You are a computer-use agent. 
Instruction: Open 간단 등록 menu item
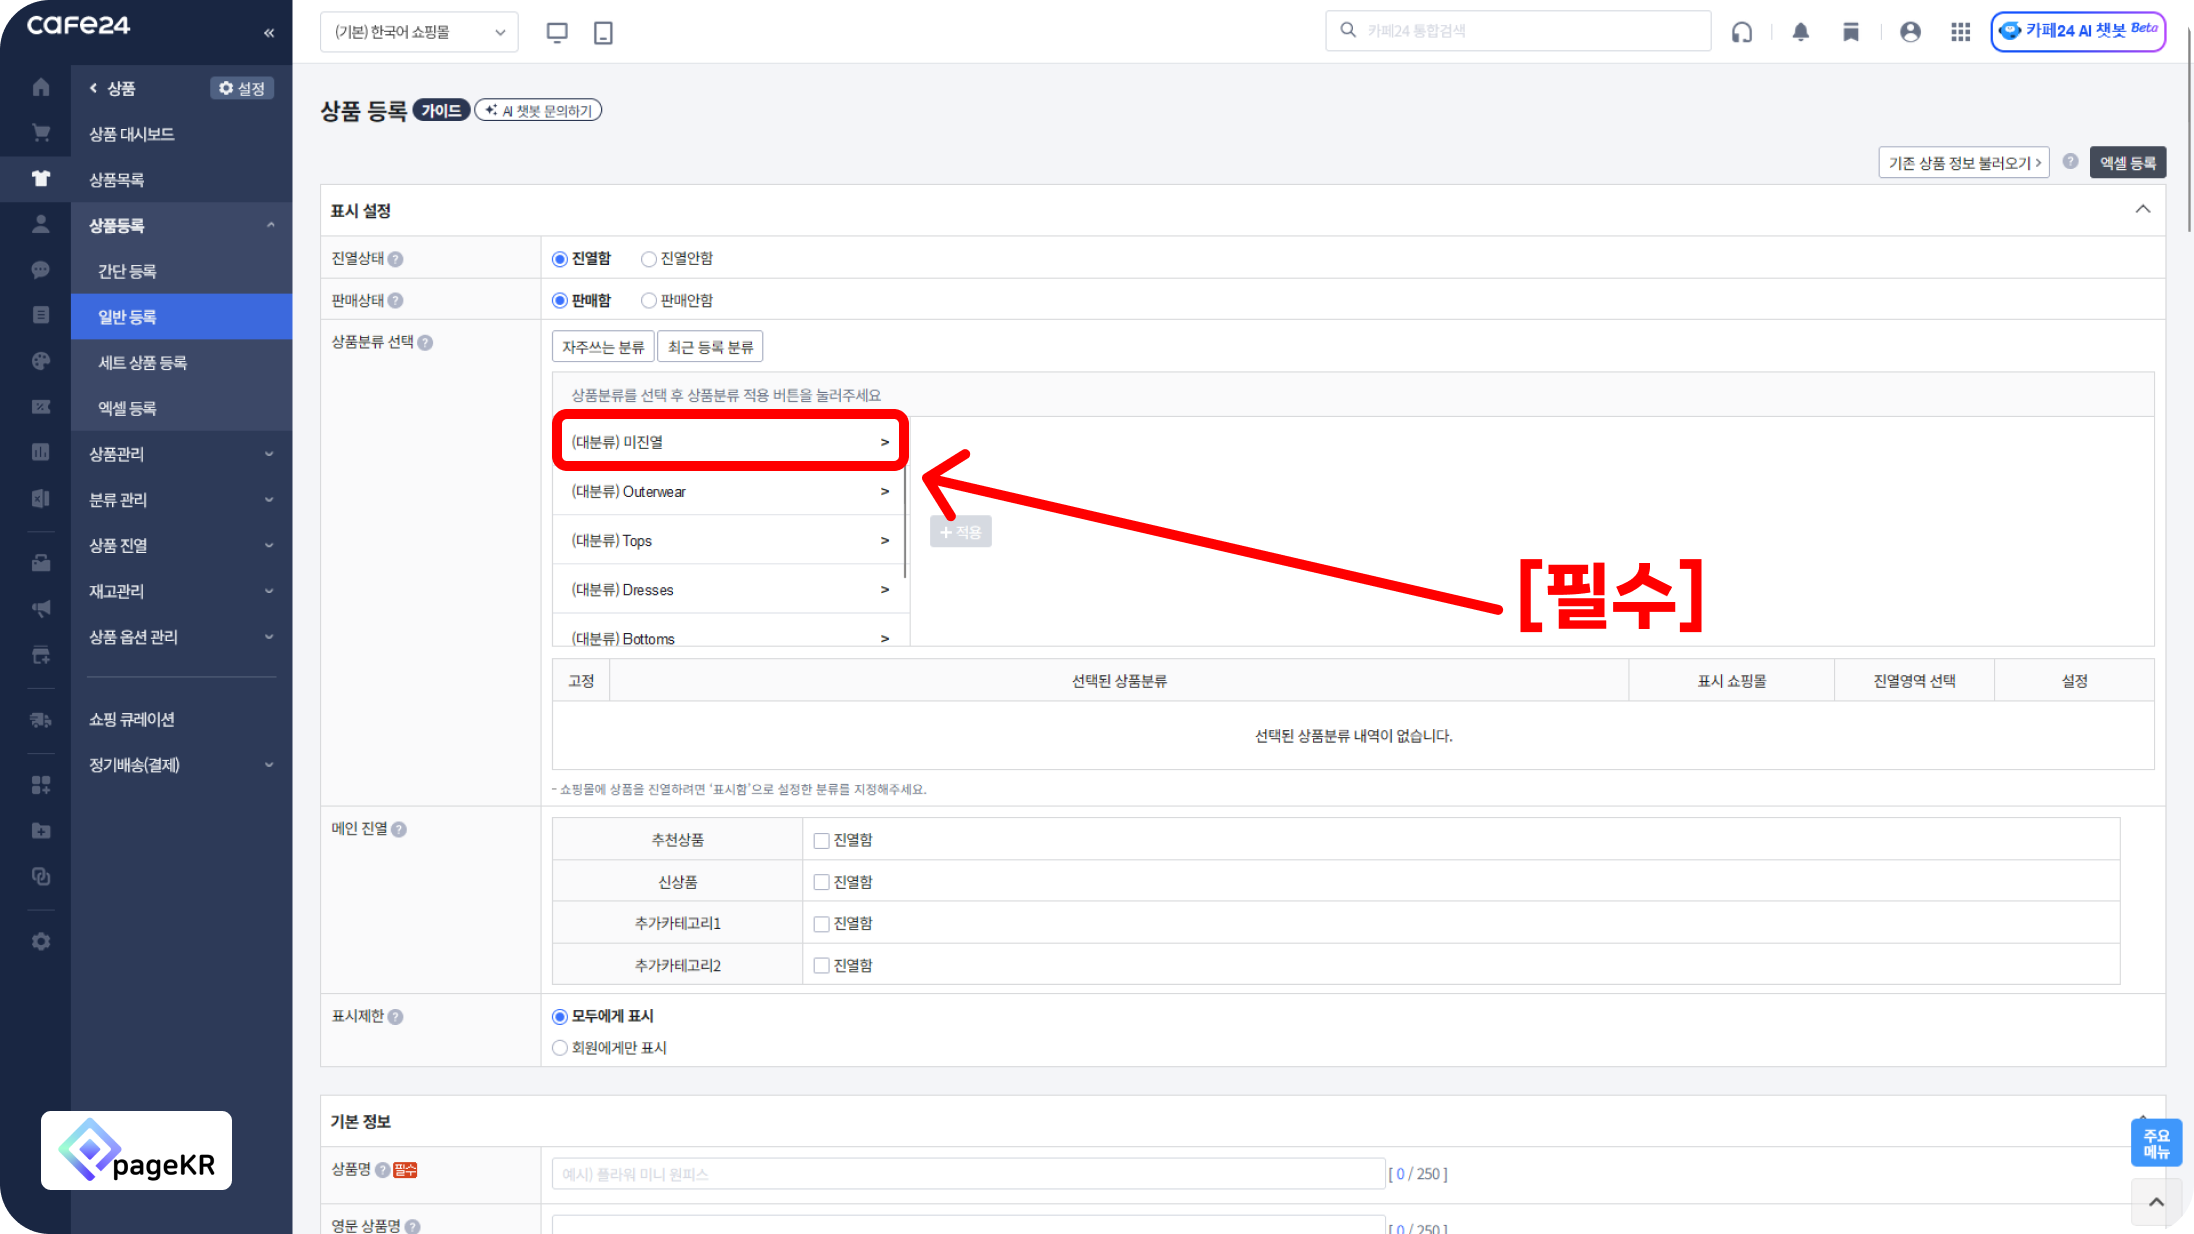click(x=127, y=271)
